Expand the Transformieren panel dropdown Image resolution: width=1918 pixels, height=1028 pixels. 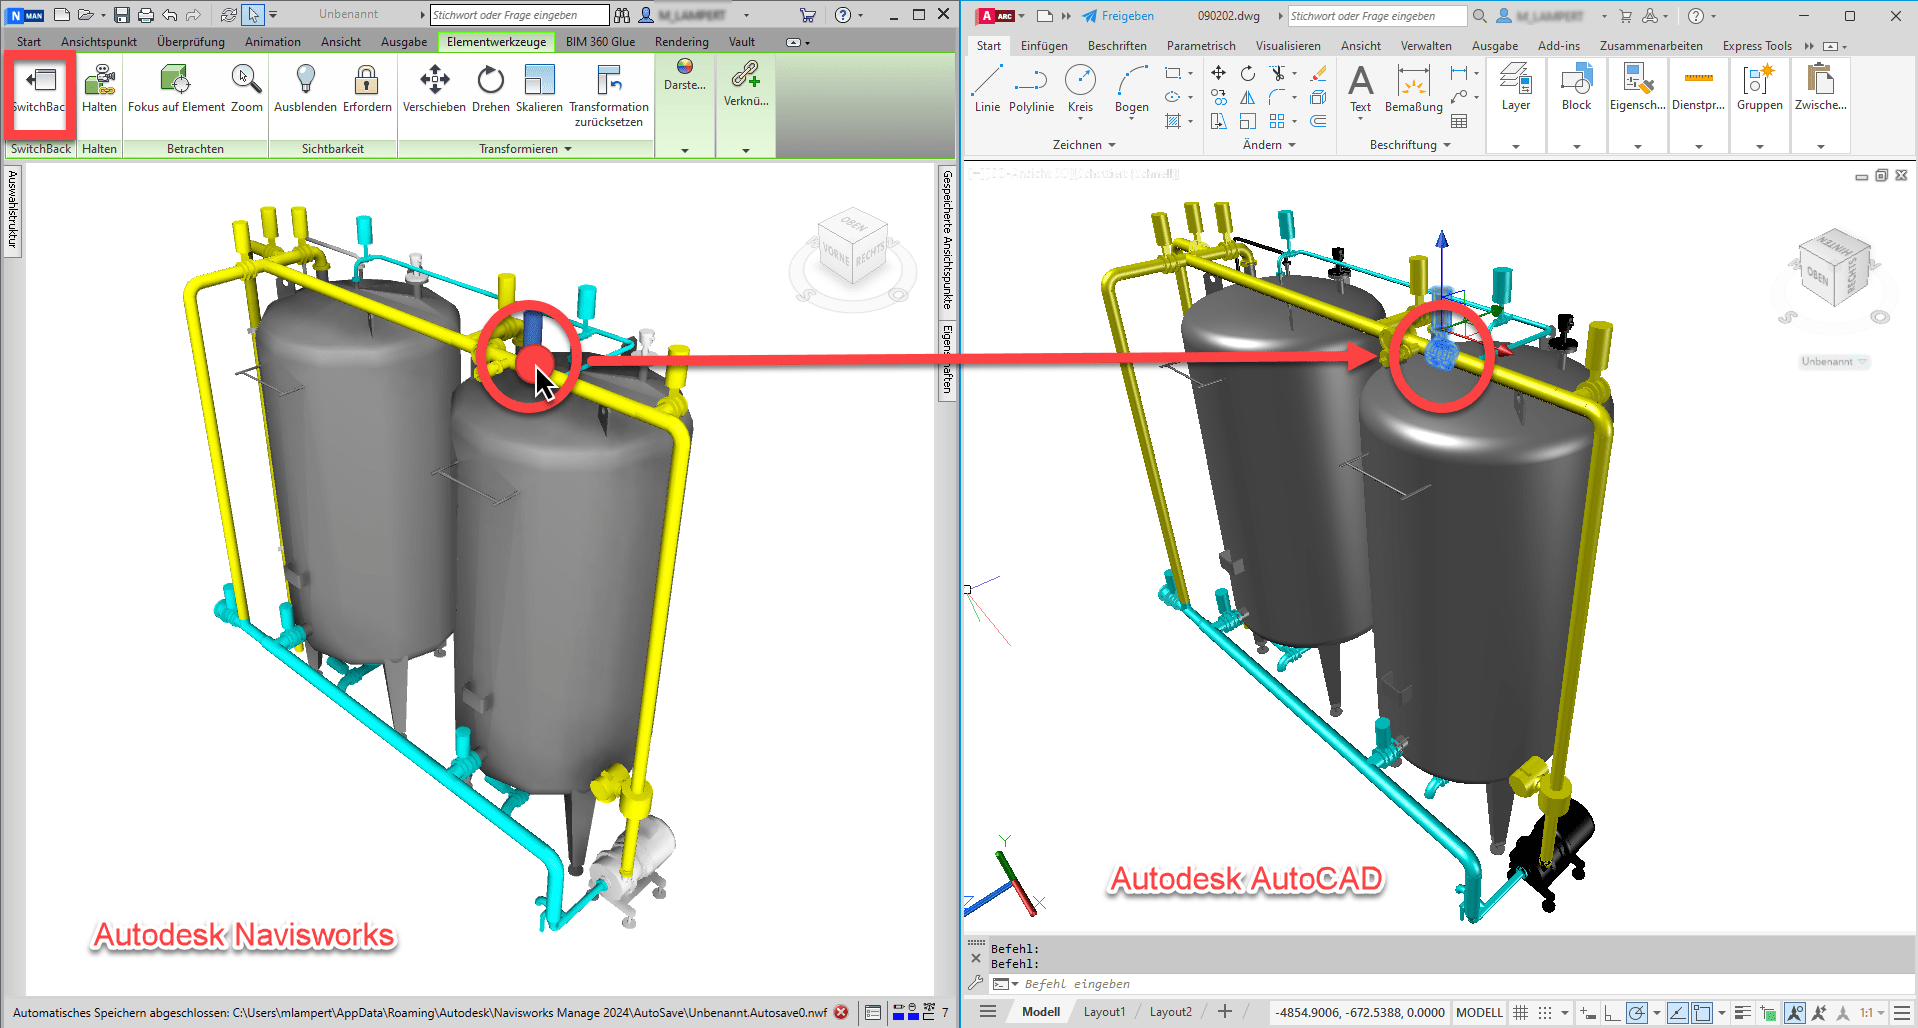(x=568, y=149)
